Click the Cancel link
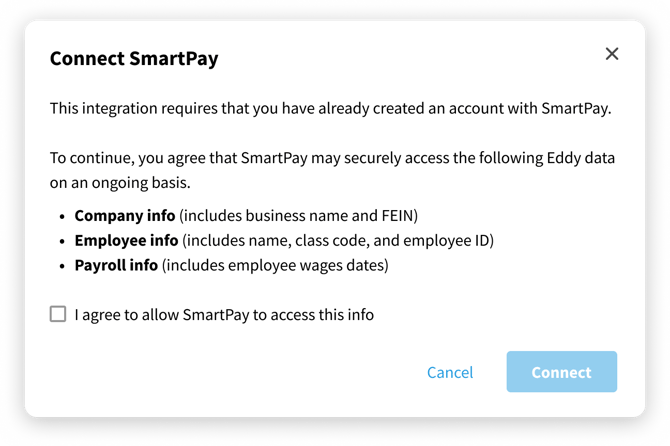 pos(450,372)
